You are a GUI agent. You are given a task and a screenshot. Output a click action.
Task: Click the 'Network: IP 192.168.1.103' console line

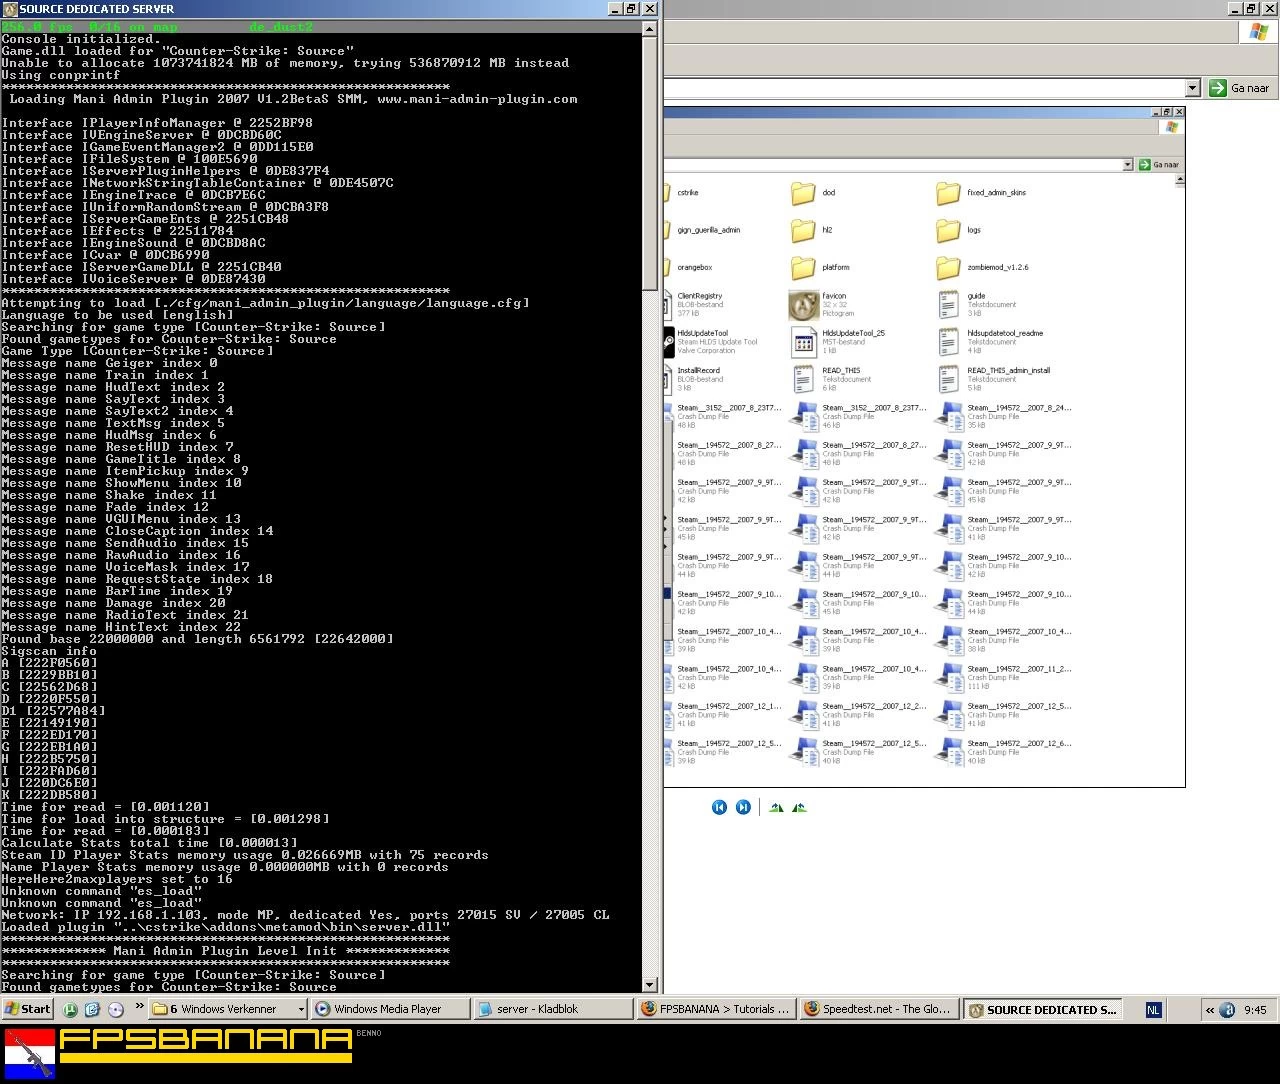coord(306,915)
